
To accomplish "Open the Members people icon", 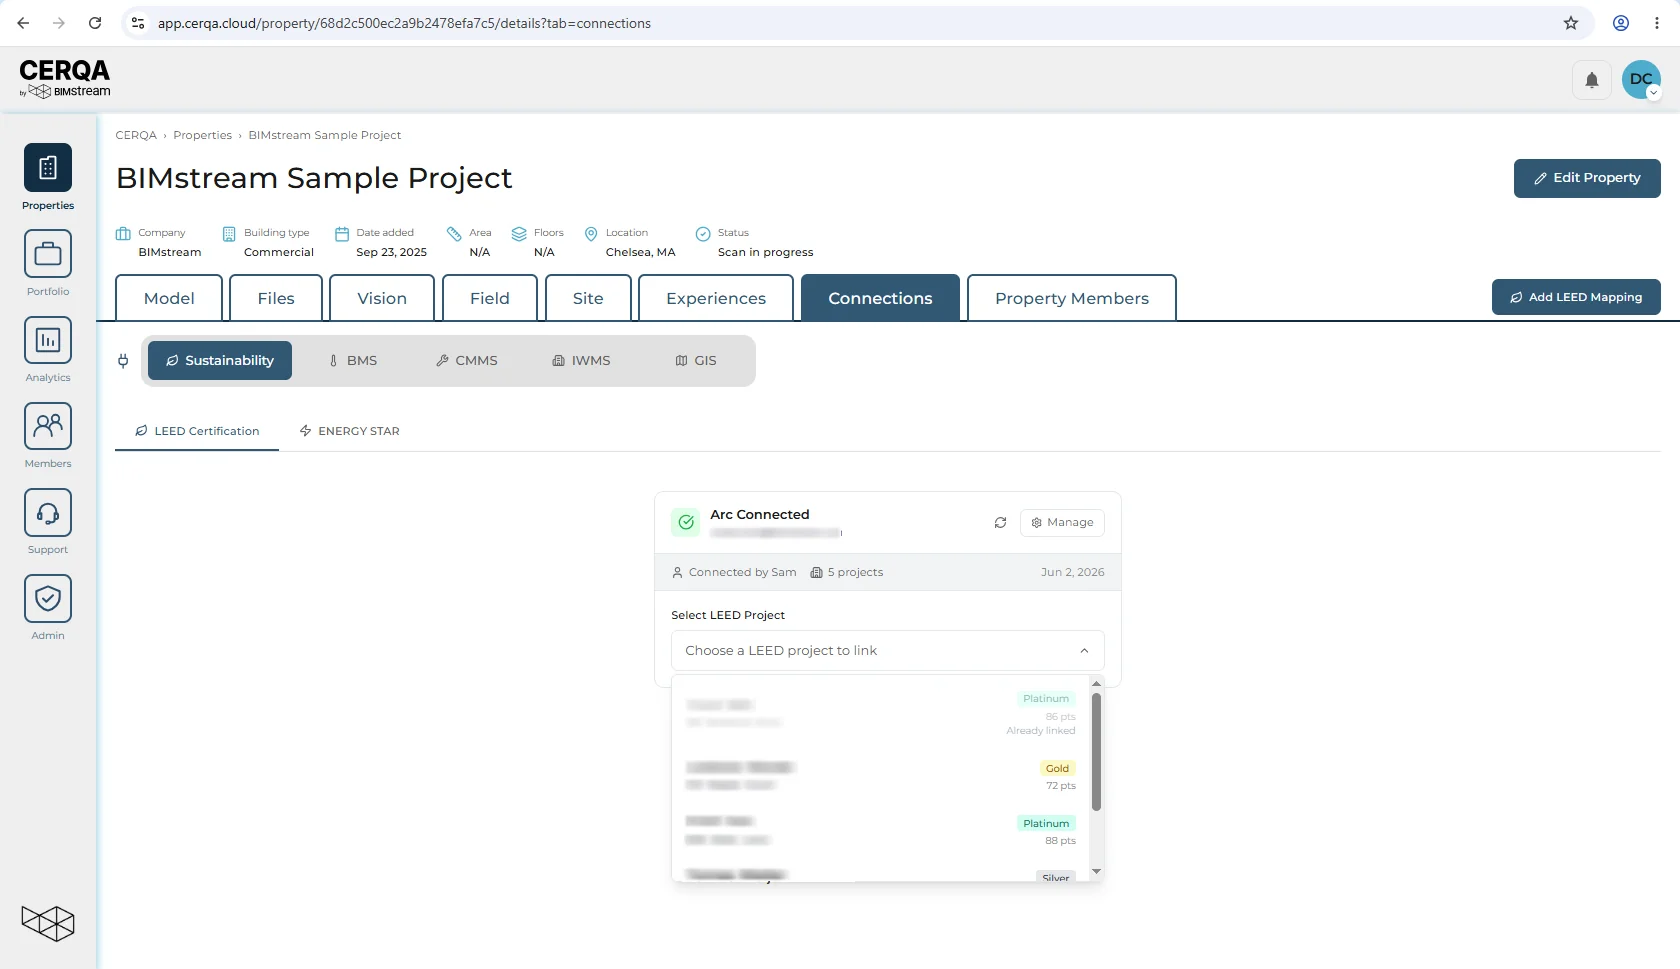I will (x=48, y=425).
